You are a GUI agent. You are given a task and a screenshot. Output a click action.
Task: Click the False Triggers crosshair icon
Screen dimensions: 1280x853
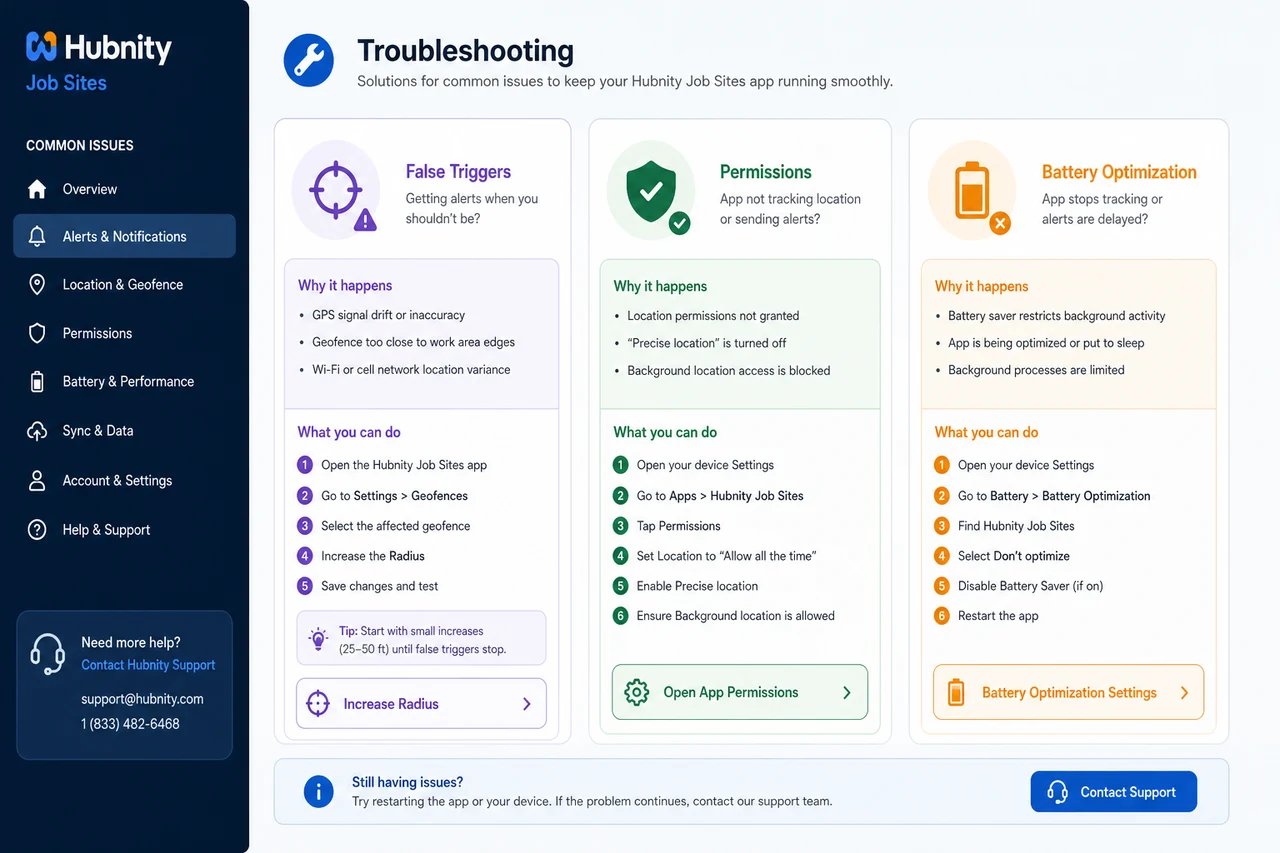tap(335, 190)
